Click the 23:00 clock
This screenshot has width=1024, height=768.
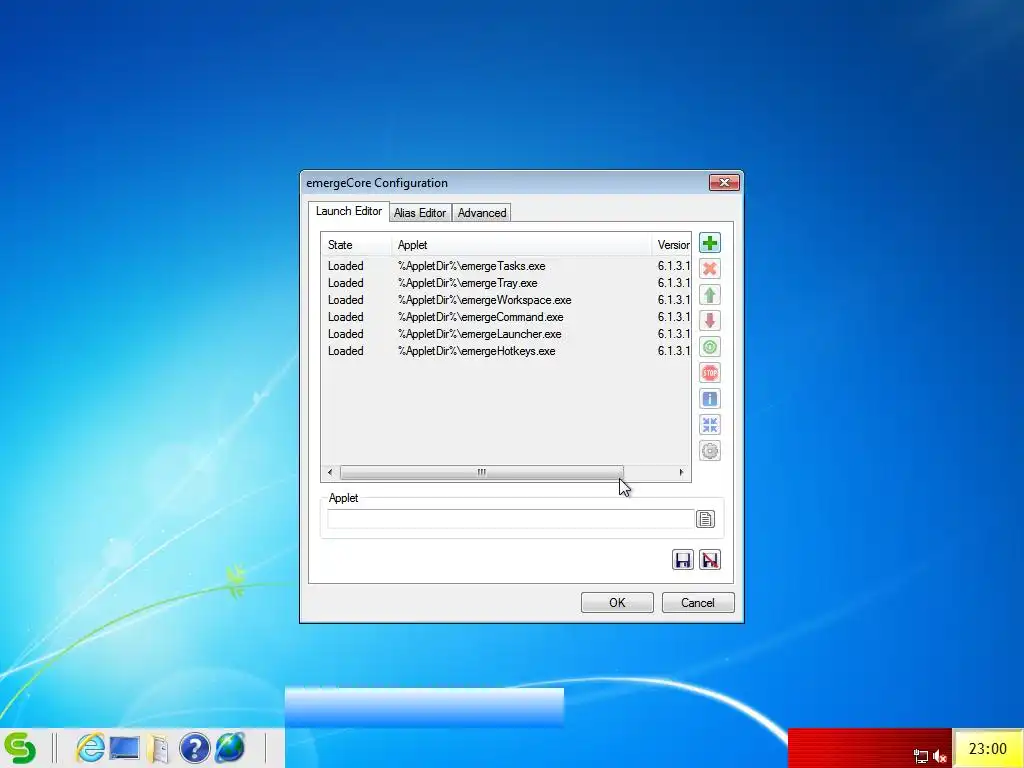(987, 748)
